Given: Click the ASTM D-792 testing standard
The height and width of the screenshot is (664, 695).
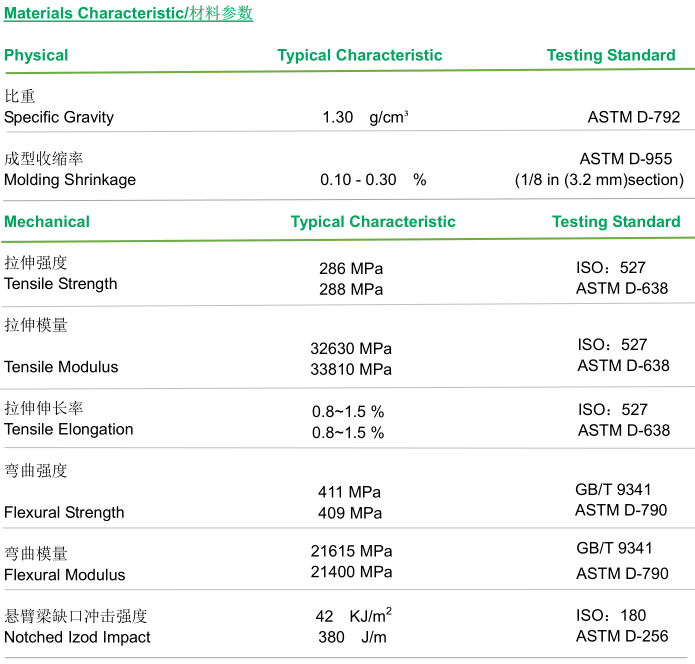Looking at the screenshot, I should point(634,117).
